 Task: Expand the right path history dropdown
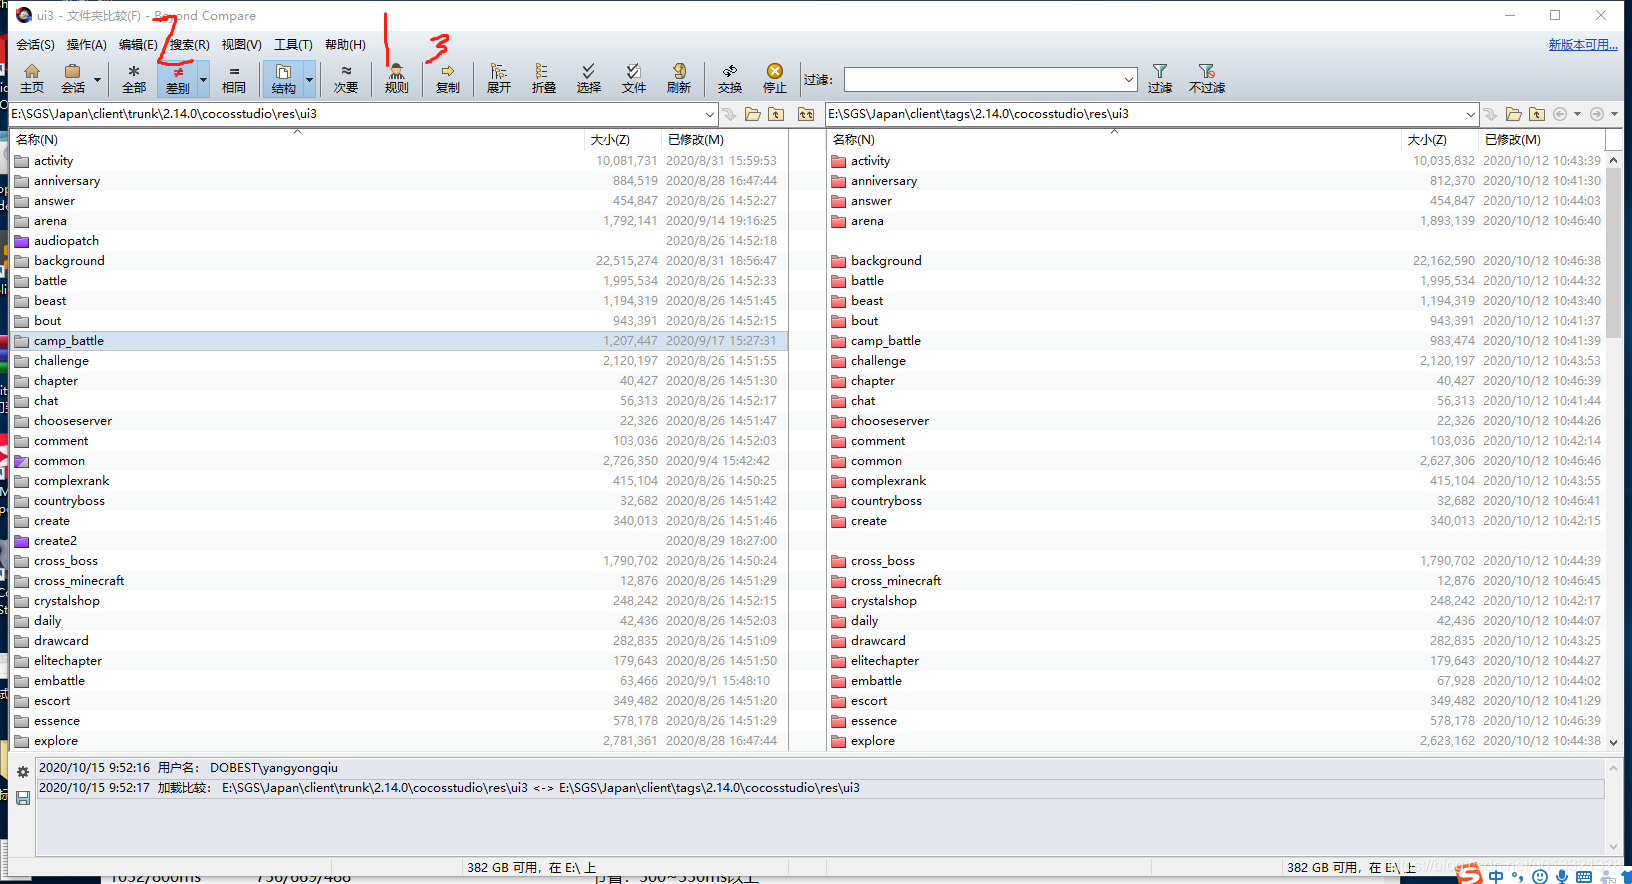click(x=1470, y=114)
